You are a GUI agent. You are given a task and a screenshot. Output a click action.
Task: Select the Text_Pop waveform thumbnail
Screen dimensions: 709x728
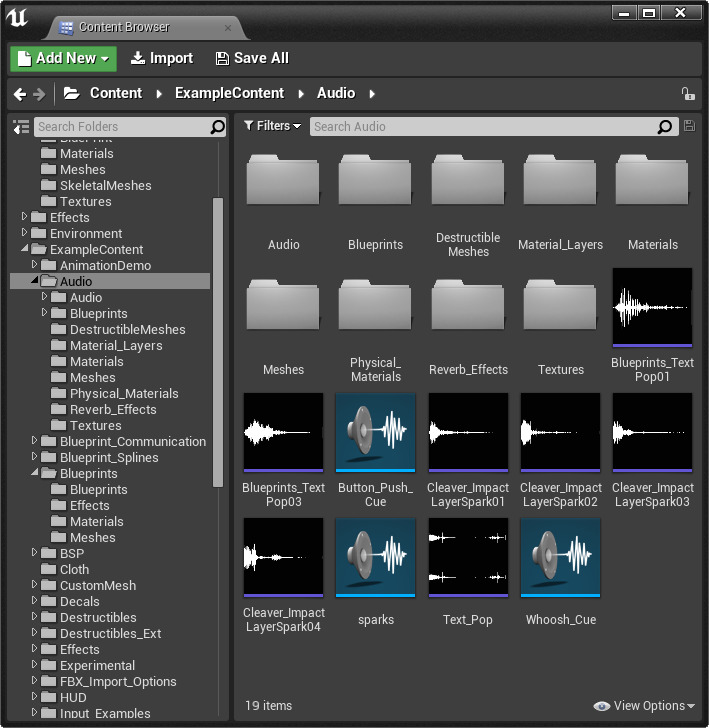(468, 557)
